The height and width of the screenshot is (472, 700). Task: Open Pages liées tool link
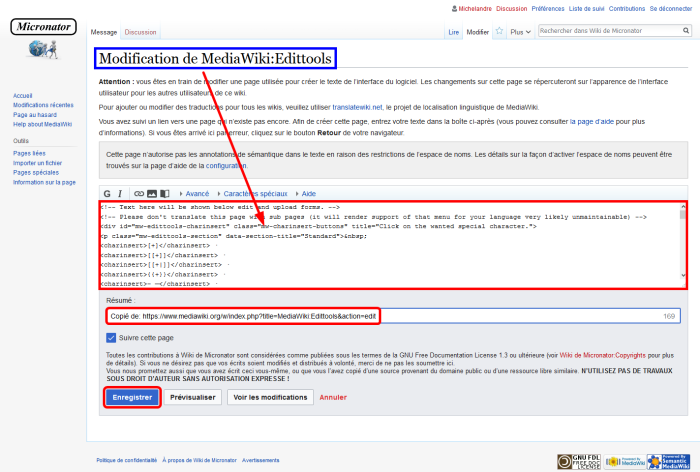[29, 153]
